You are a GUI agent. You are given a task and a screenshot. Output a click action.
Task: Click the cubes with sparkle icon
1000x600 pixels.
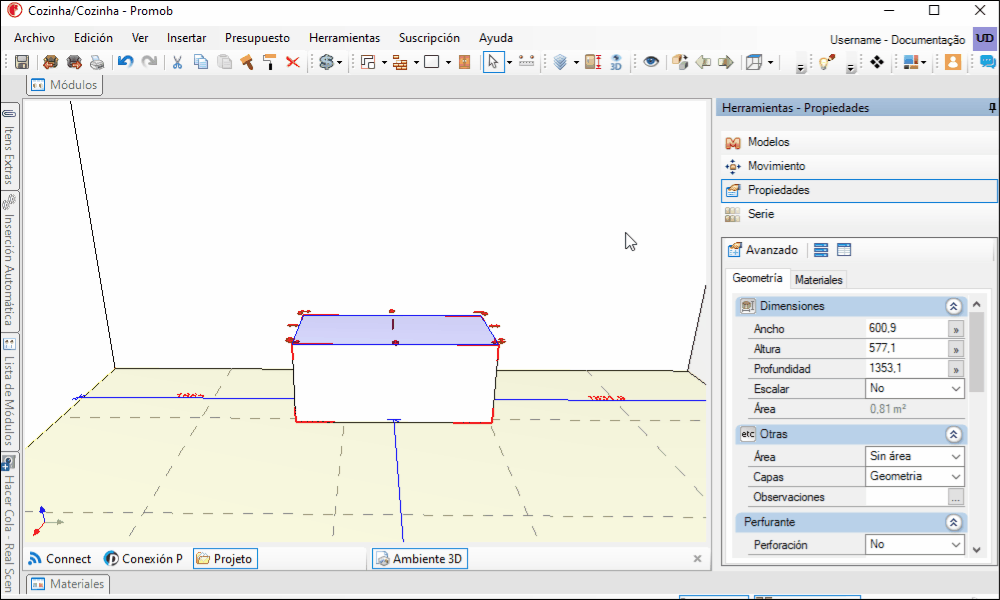pos(680,62)
